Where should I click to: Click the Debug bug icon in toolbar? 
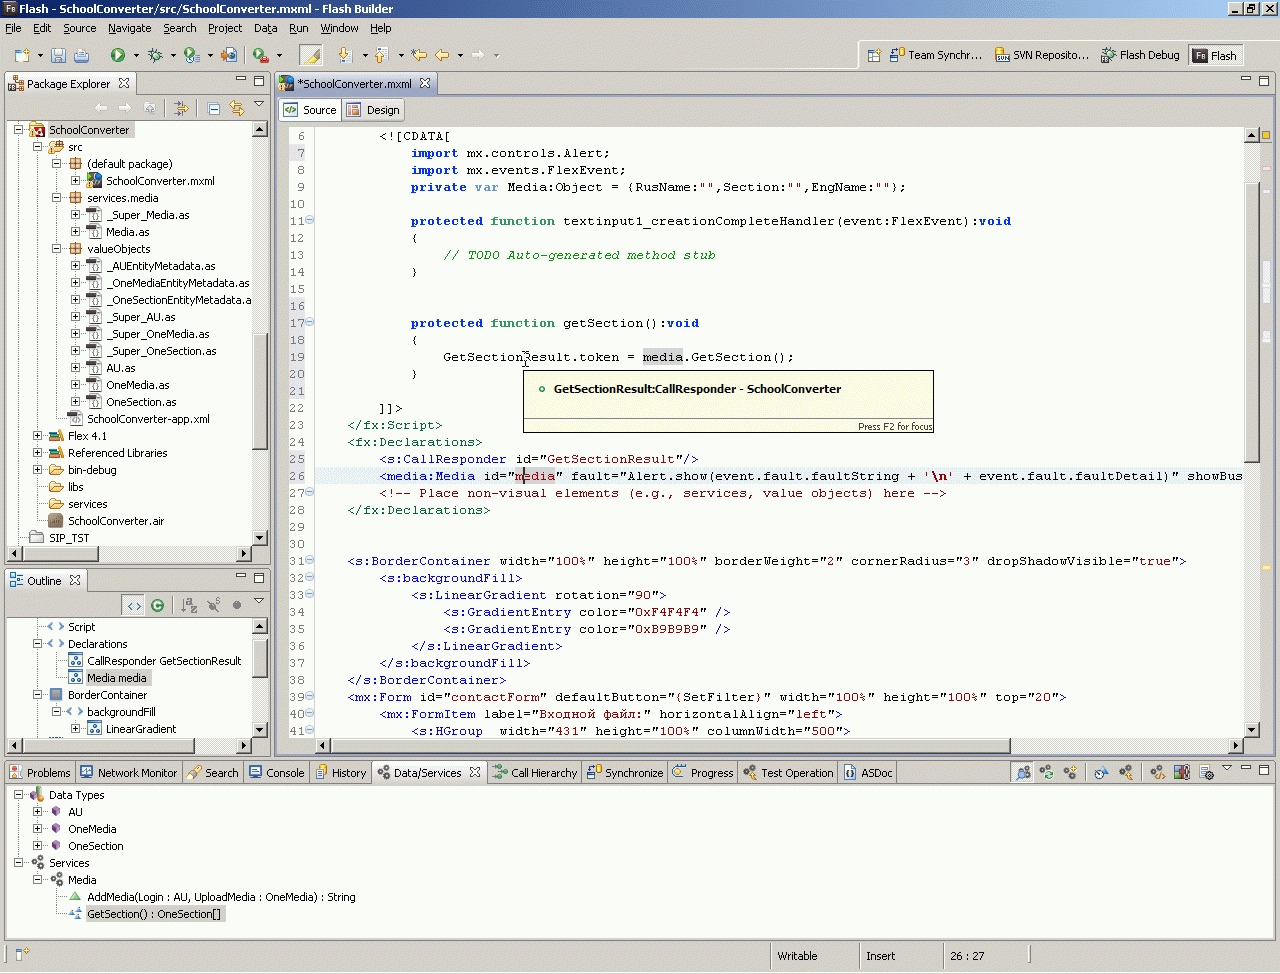click(155, 56)
